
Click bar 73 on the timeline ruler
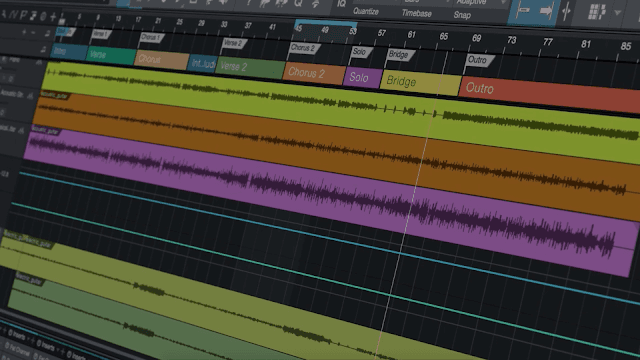(511, 40)
